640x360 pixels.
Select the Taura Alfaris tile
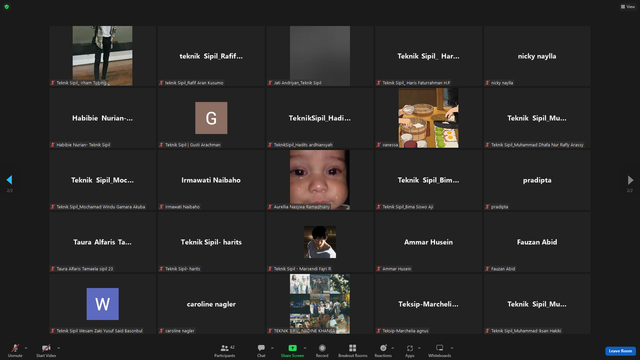click(102, 242)
